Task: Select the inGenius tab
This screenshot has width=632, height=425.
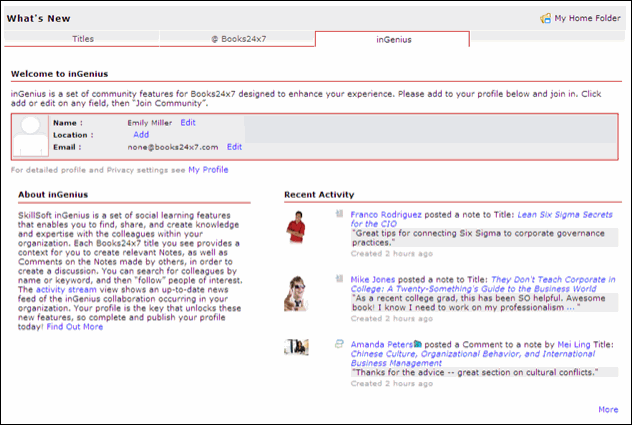Action: (x=393, y=40)
